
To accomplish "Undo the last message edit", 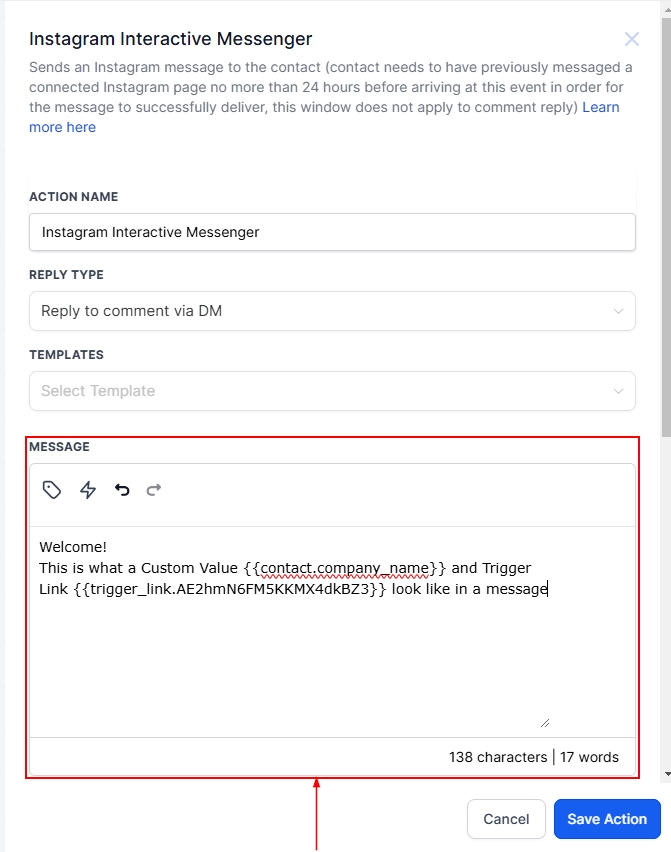I will pyautogui.click(x=122, y=490).
